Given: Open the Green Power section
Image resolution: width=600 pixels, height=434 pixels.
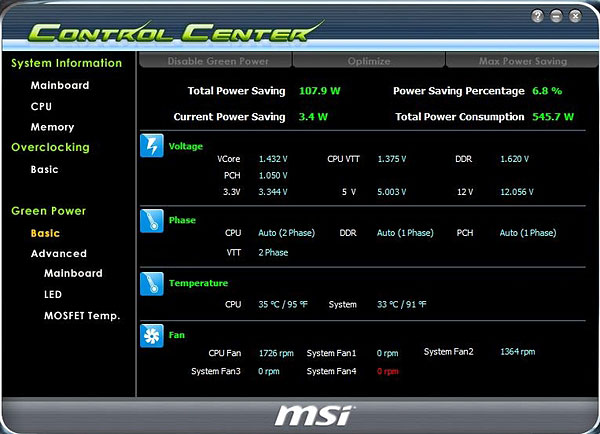Looking at the screenshot, I should pos(49,211).
